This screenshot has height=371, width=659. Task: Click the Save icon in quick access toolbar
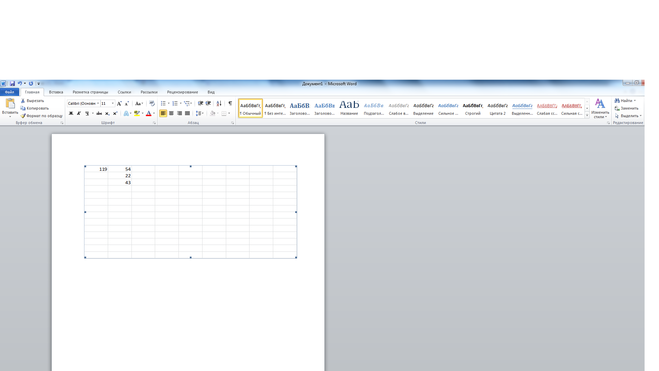click(x=12, y=84)
